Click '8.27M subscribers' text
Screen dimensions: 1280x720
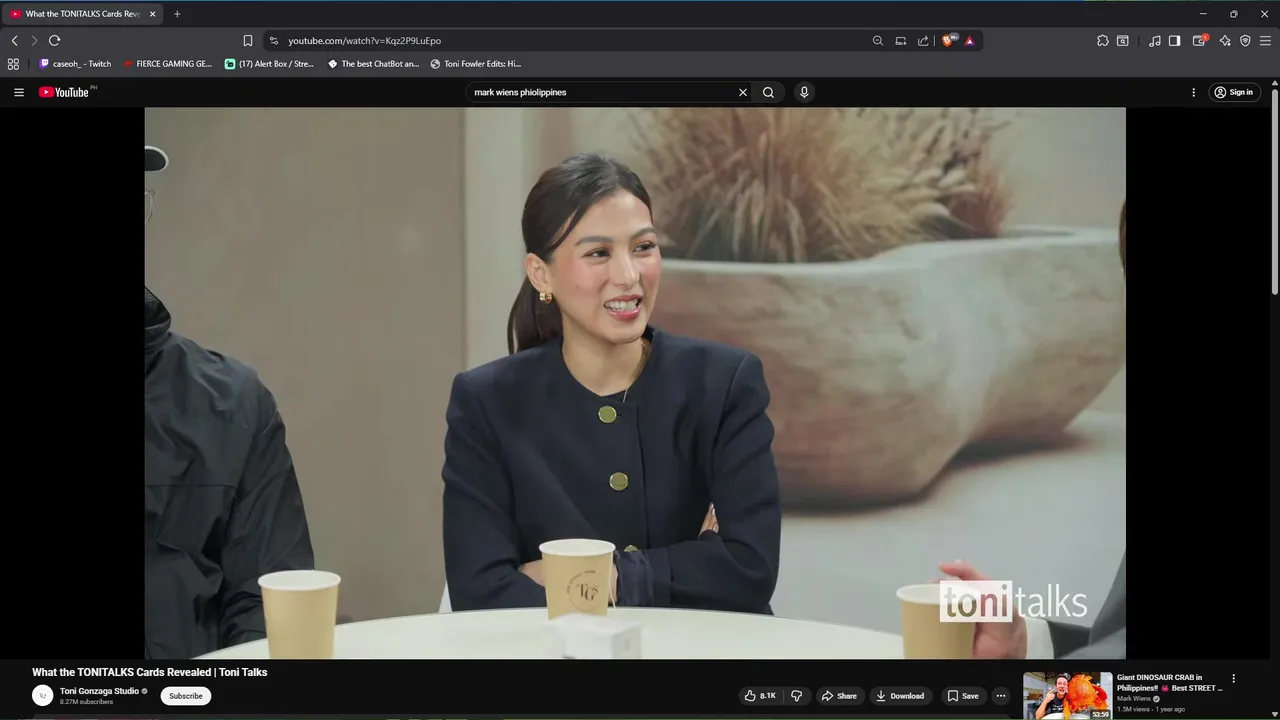point(87,702)
